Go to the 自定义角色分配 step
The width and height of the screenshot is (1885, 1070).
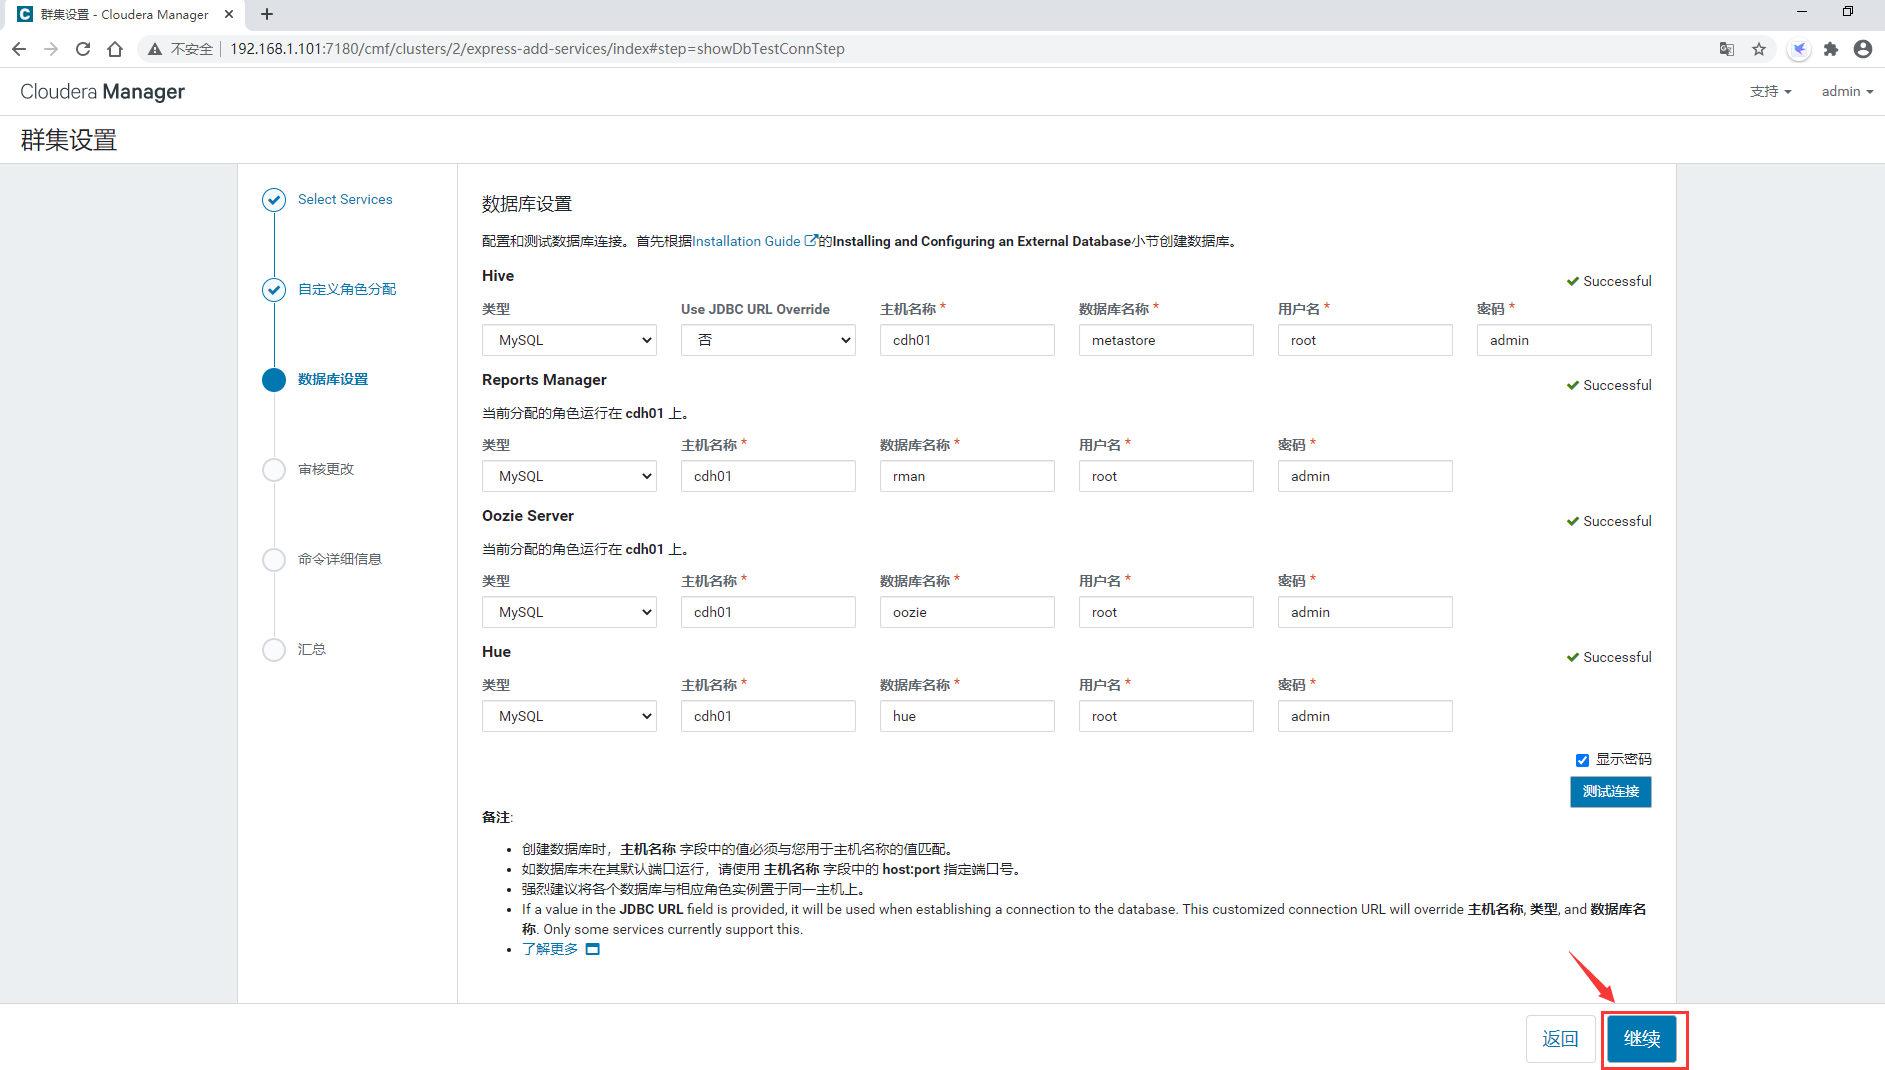pyautogui.click(x=347, y=289)
